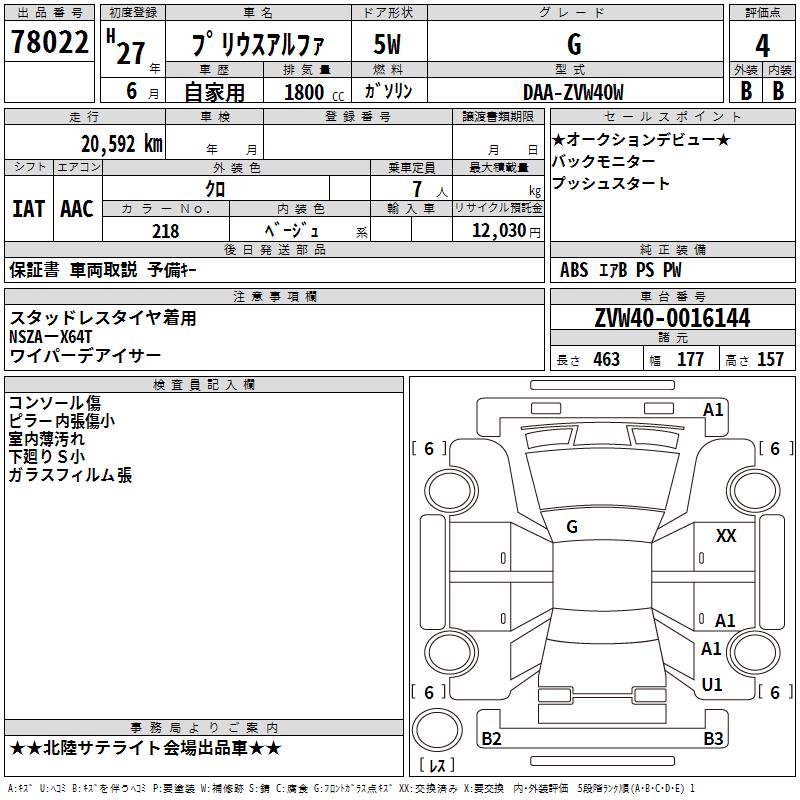800x800 pixels.
Task: Click the B3 mark on rear bumper
Action: (x=713, y=738)
